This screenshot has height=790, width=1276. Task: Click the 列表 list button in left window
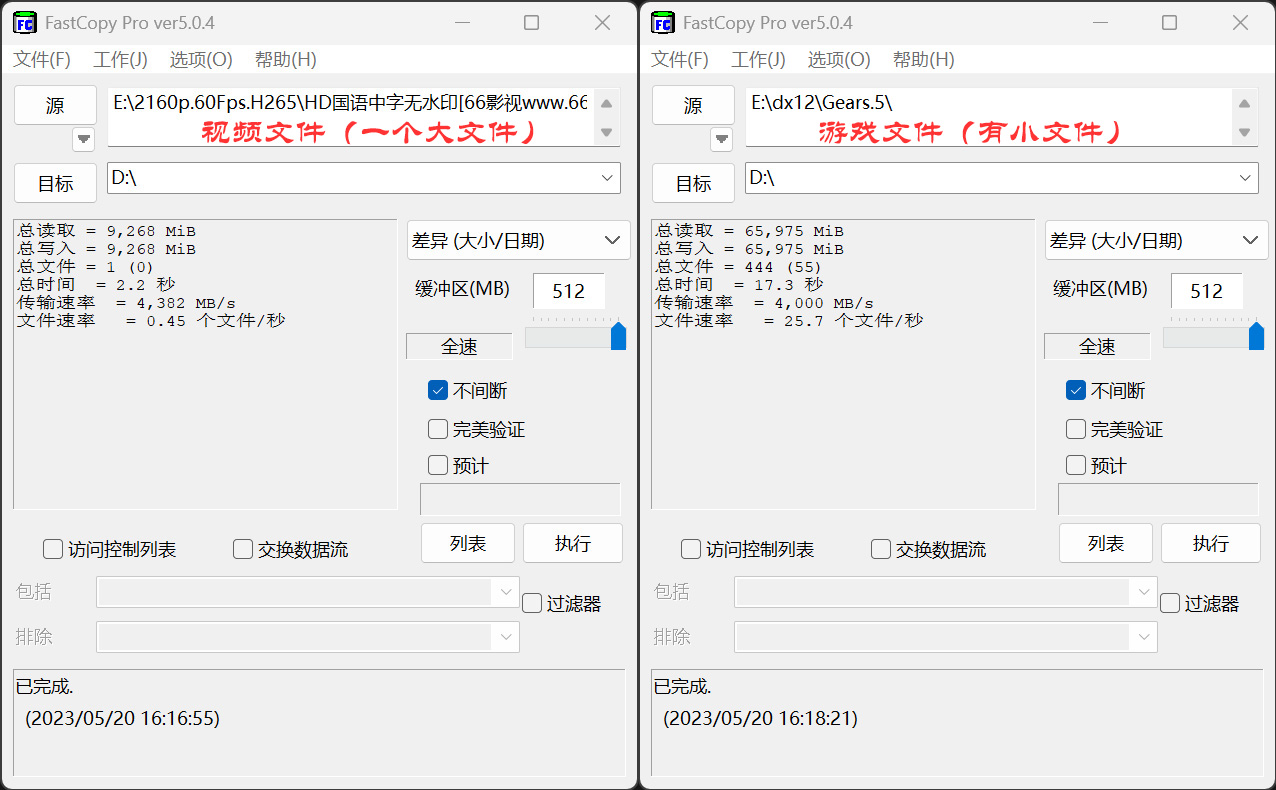click(x=467, y=543)
